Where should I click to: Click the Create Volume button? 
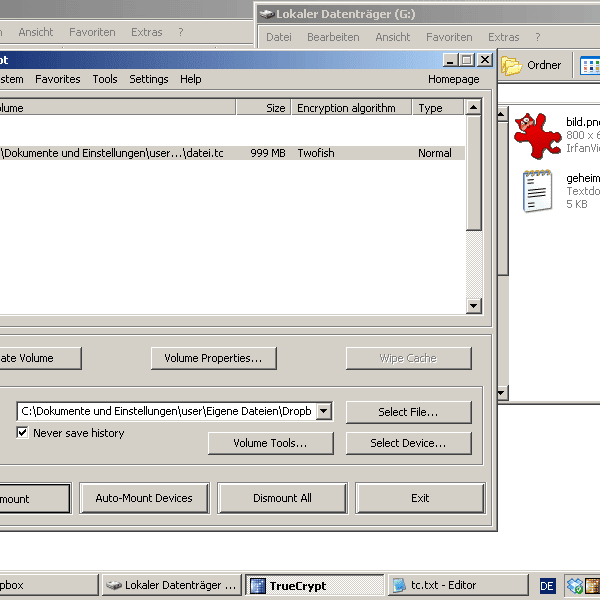(41, 358)
